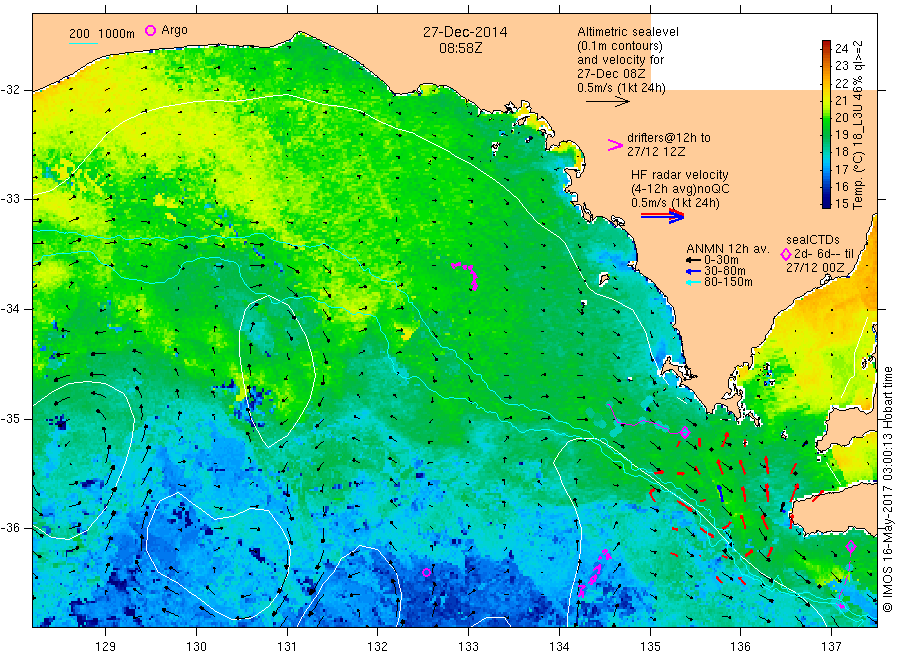
Task: Click the drifters@12h to label
Action: [669, 138]
